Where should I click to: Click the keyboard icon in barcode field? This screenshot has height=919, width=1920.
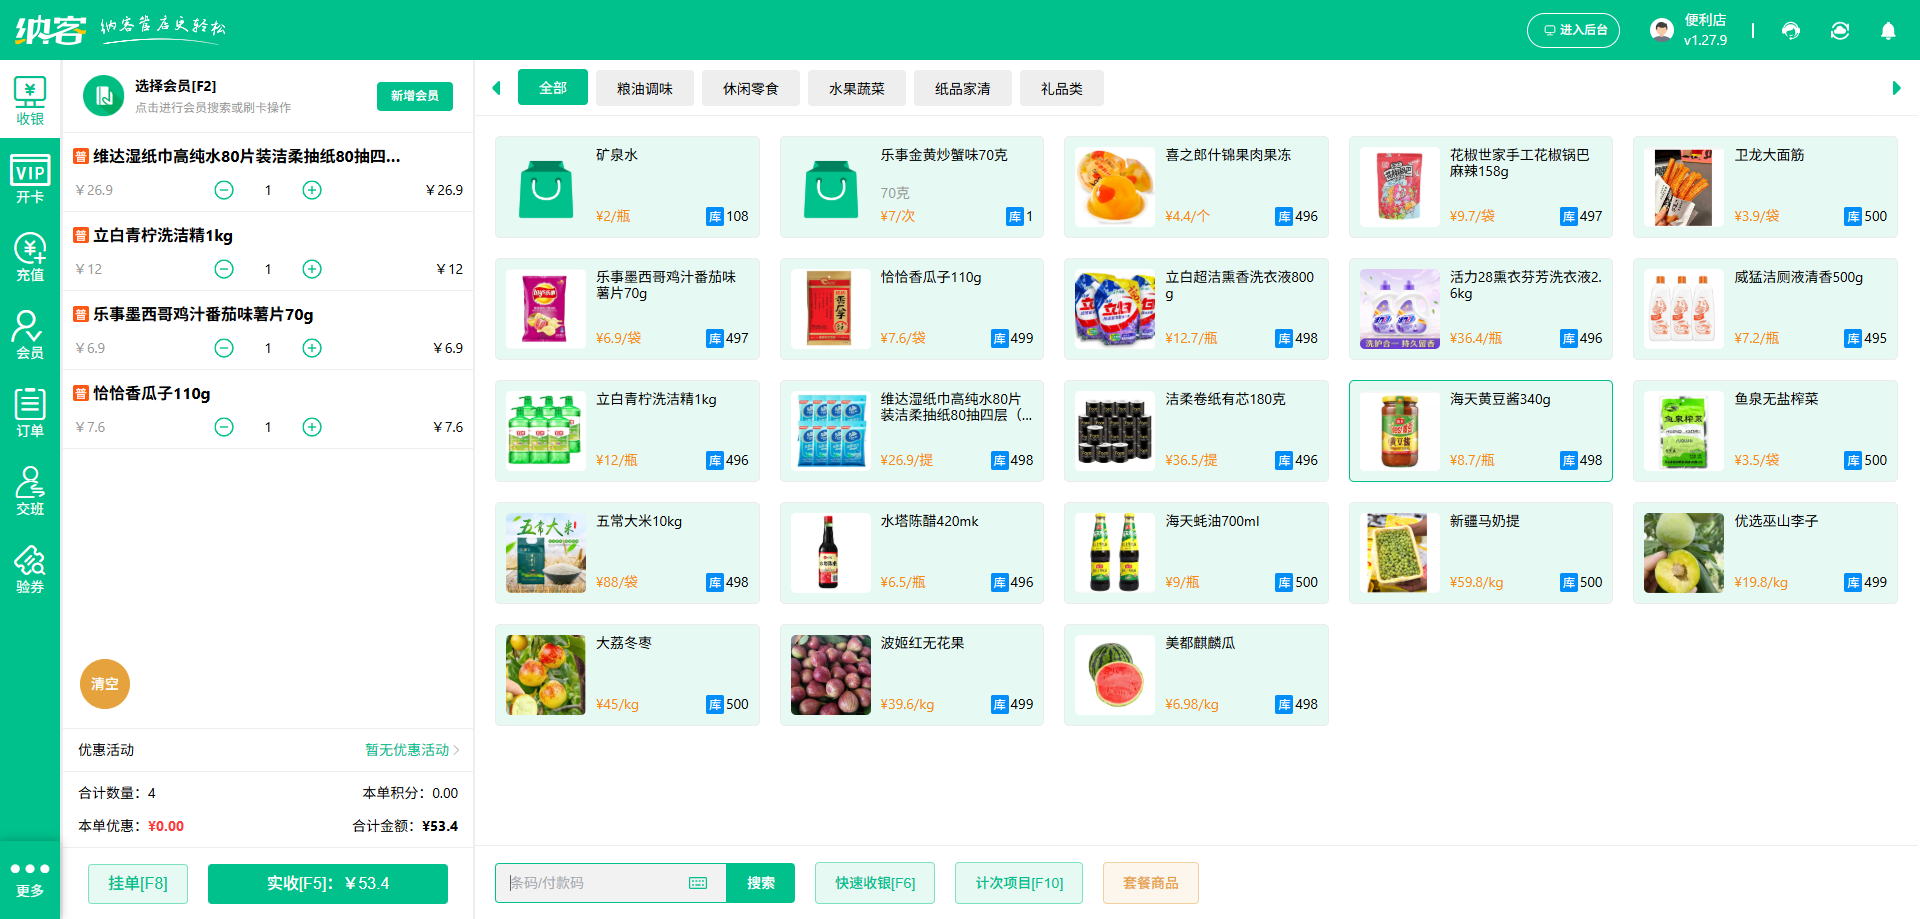pyautogui.click(x=698, y=883)
